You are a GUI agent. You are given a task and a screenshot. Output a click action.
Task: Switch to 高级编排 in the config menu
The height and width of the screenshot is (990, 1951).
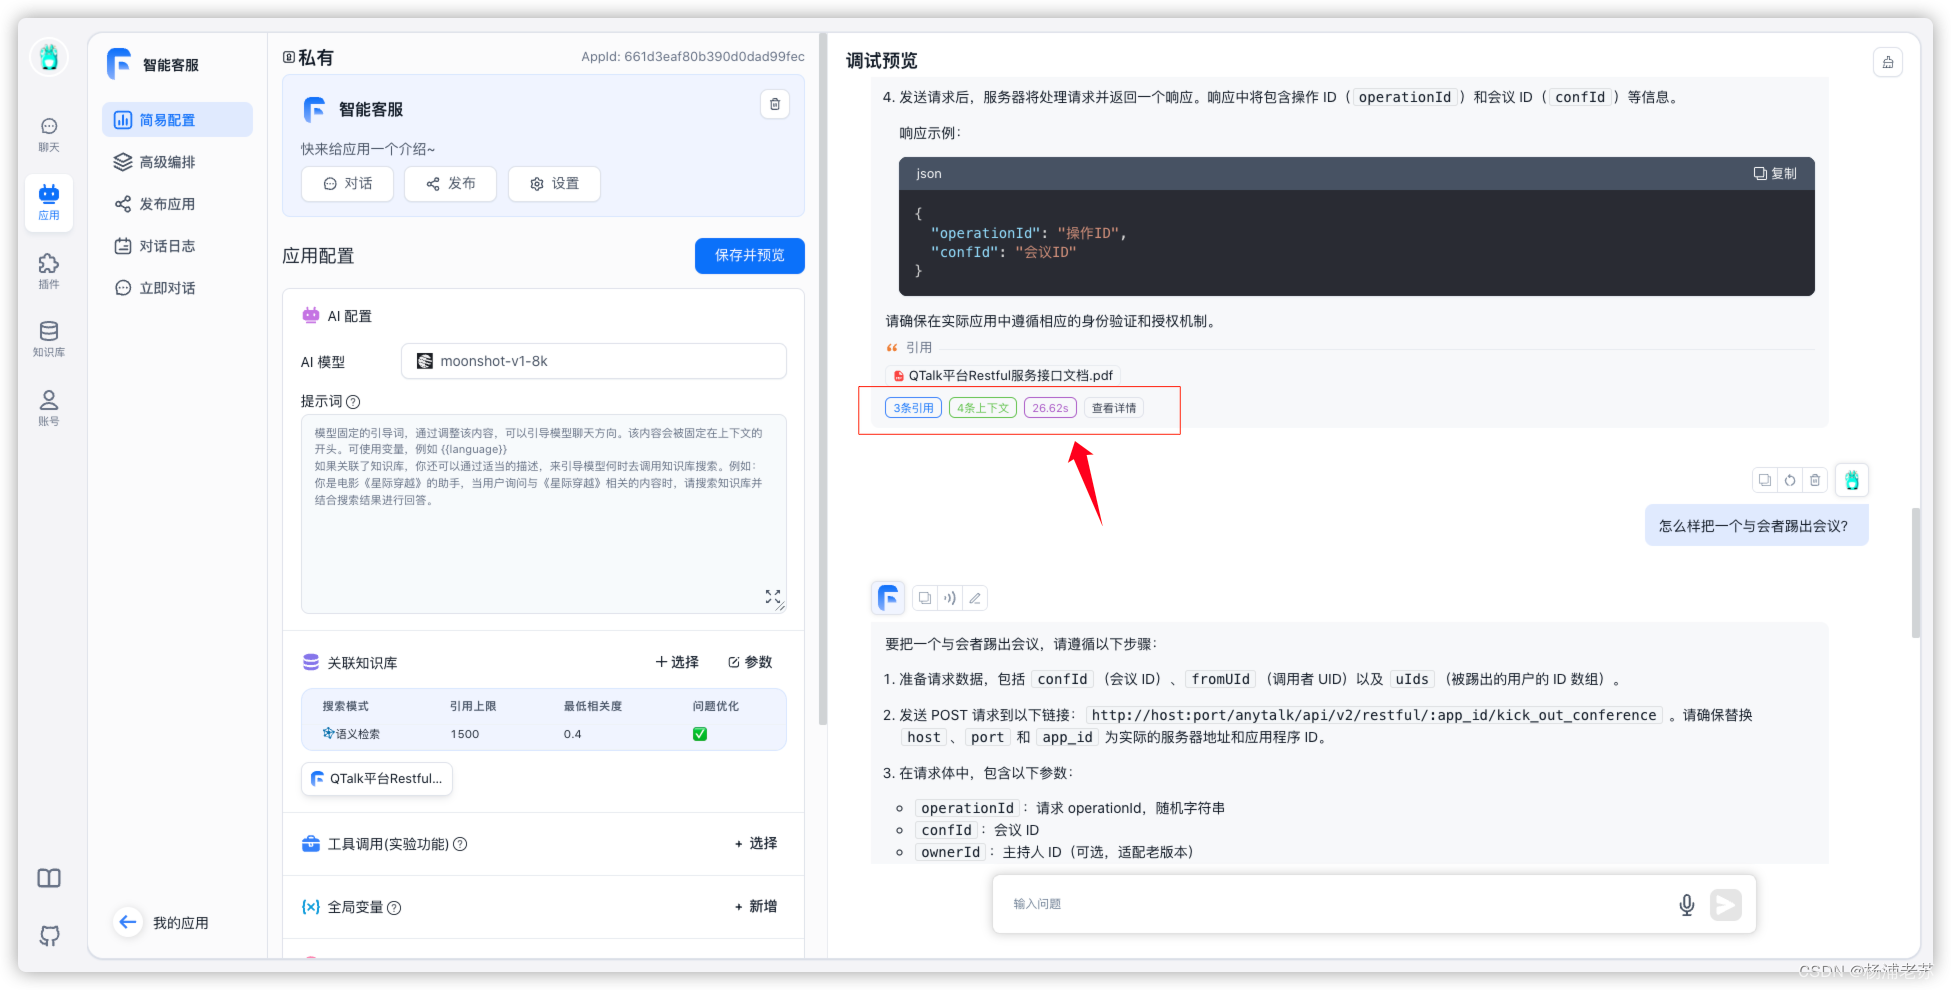pos(168,161)
